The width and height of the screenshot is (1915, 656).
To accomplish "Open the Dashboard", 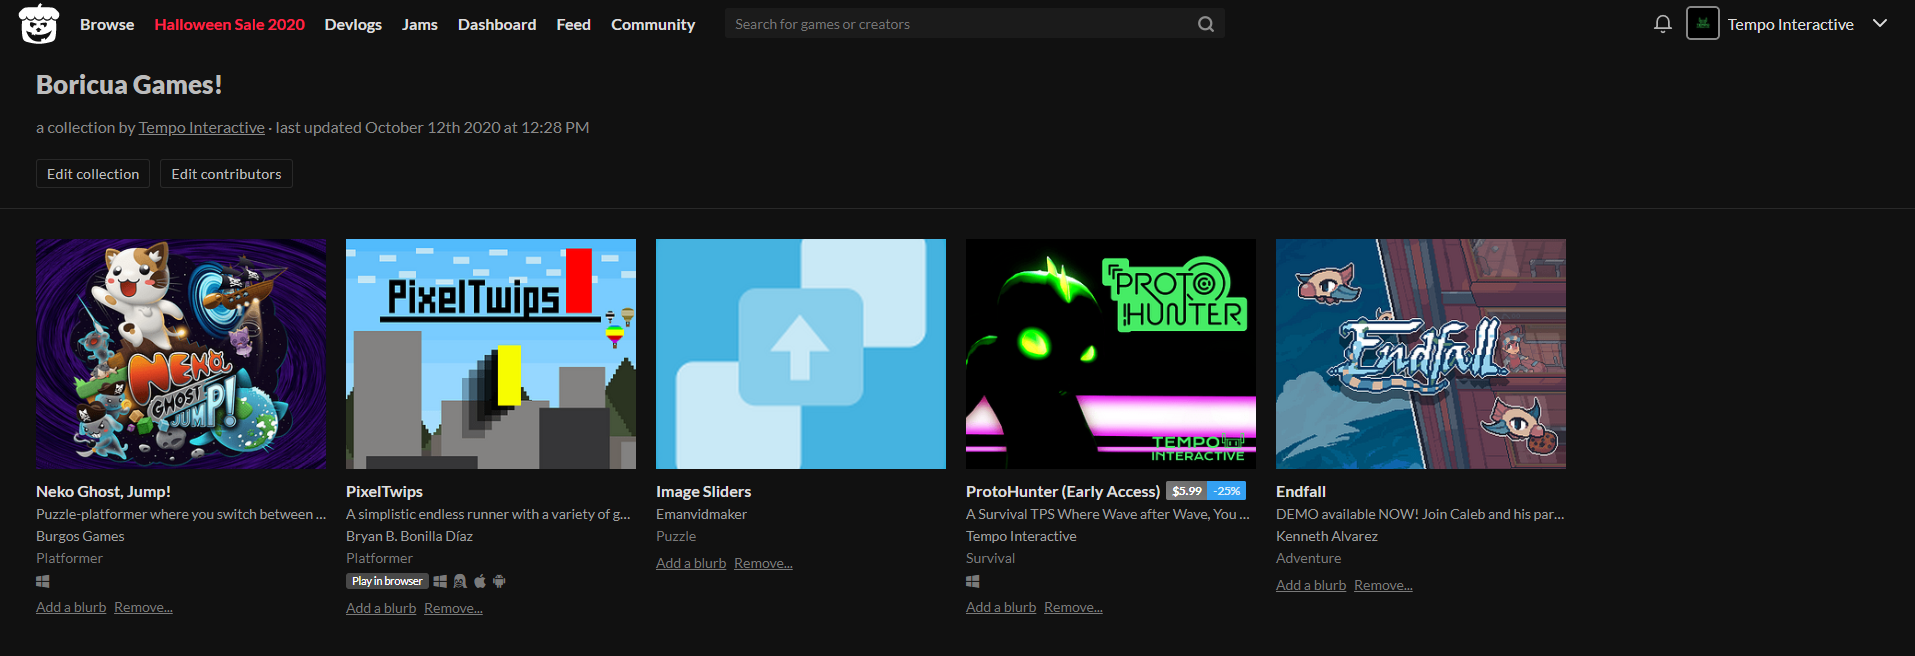I will [497, 24].
